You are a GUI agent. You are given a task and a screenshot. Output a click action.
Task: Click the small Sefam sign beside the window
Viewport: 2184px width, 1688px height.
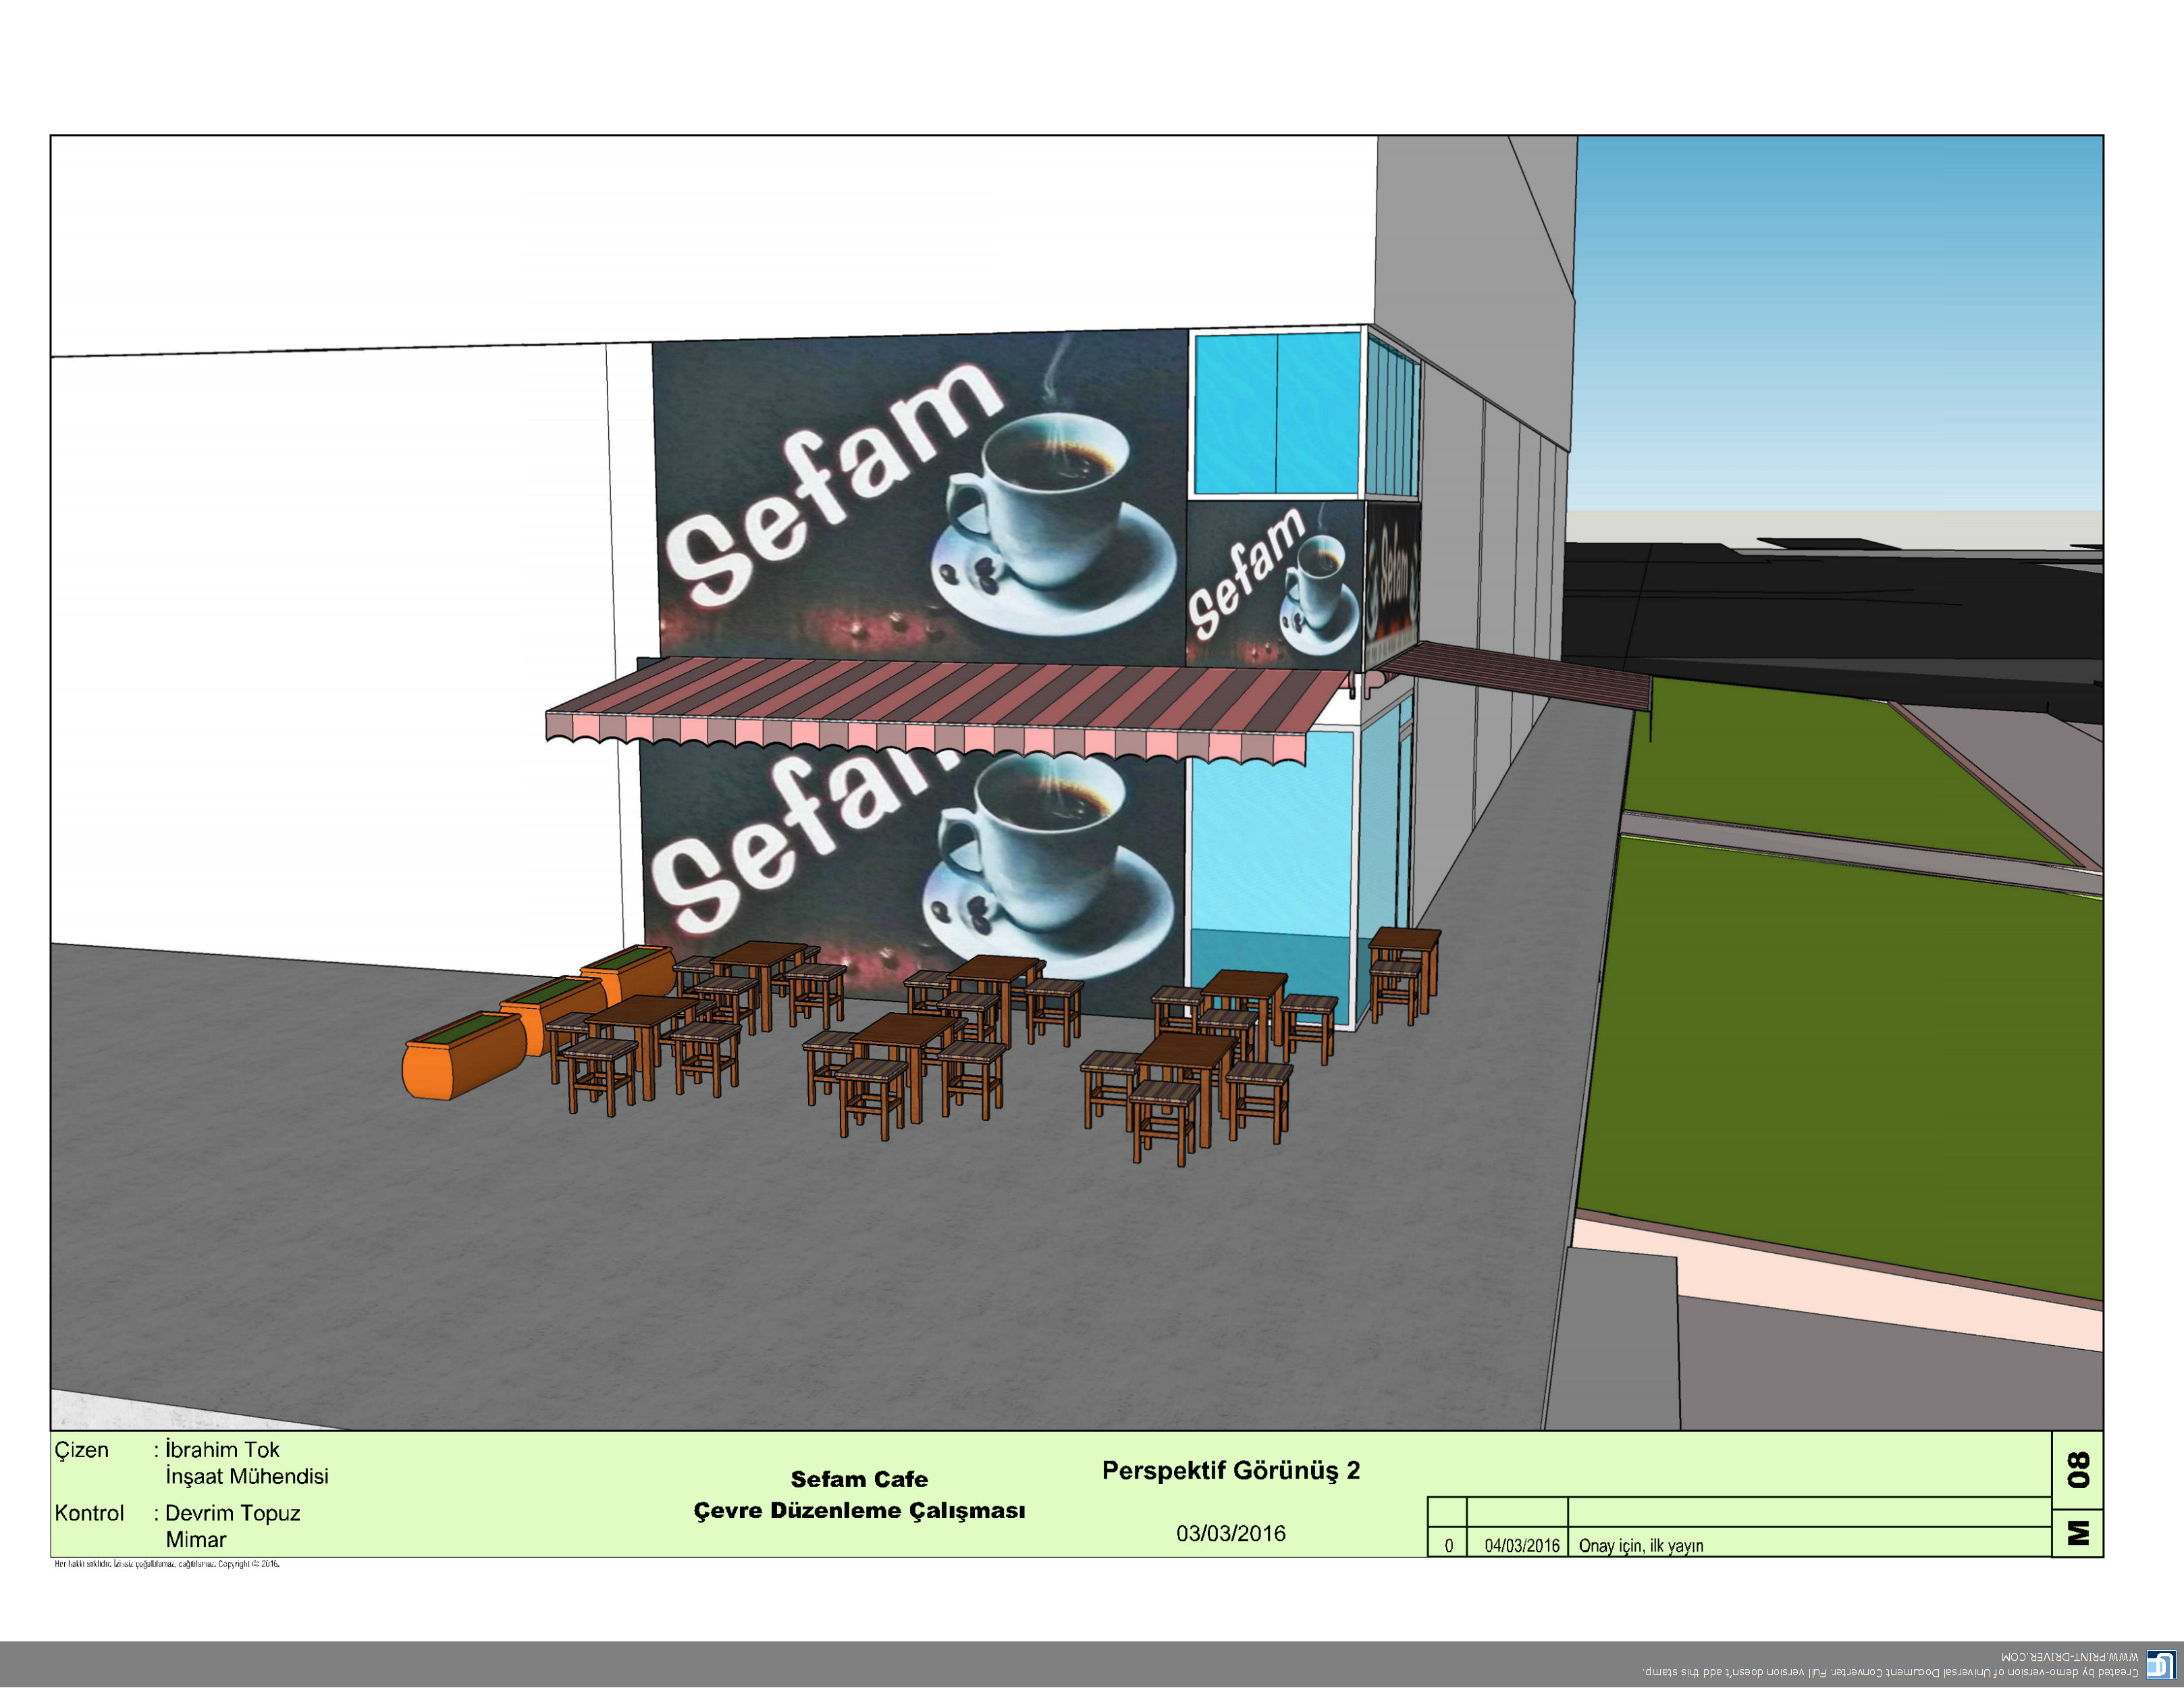[x=1274, y=585]
